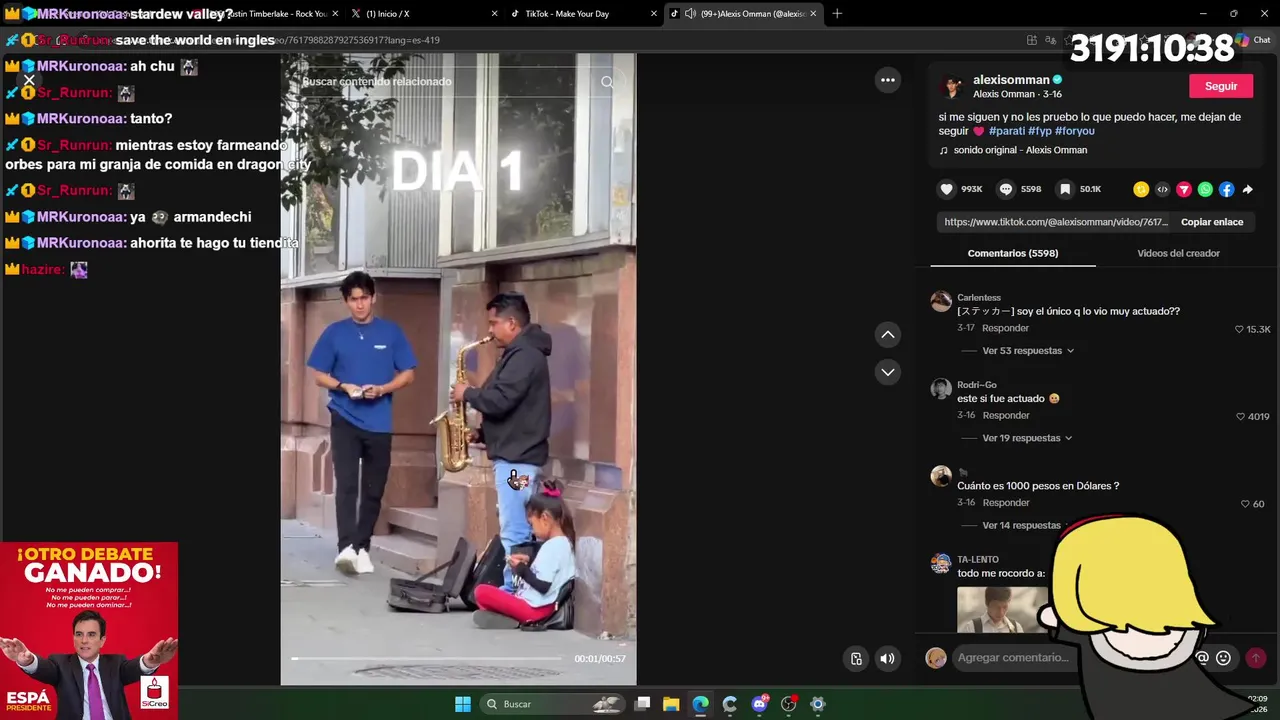Like the '1000 pesos en Dólares' comment
1280x720 pixels.
coord(1245,504)
